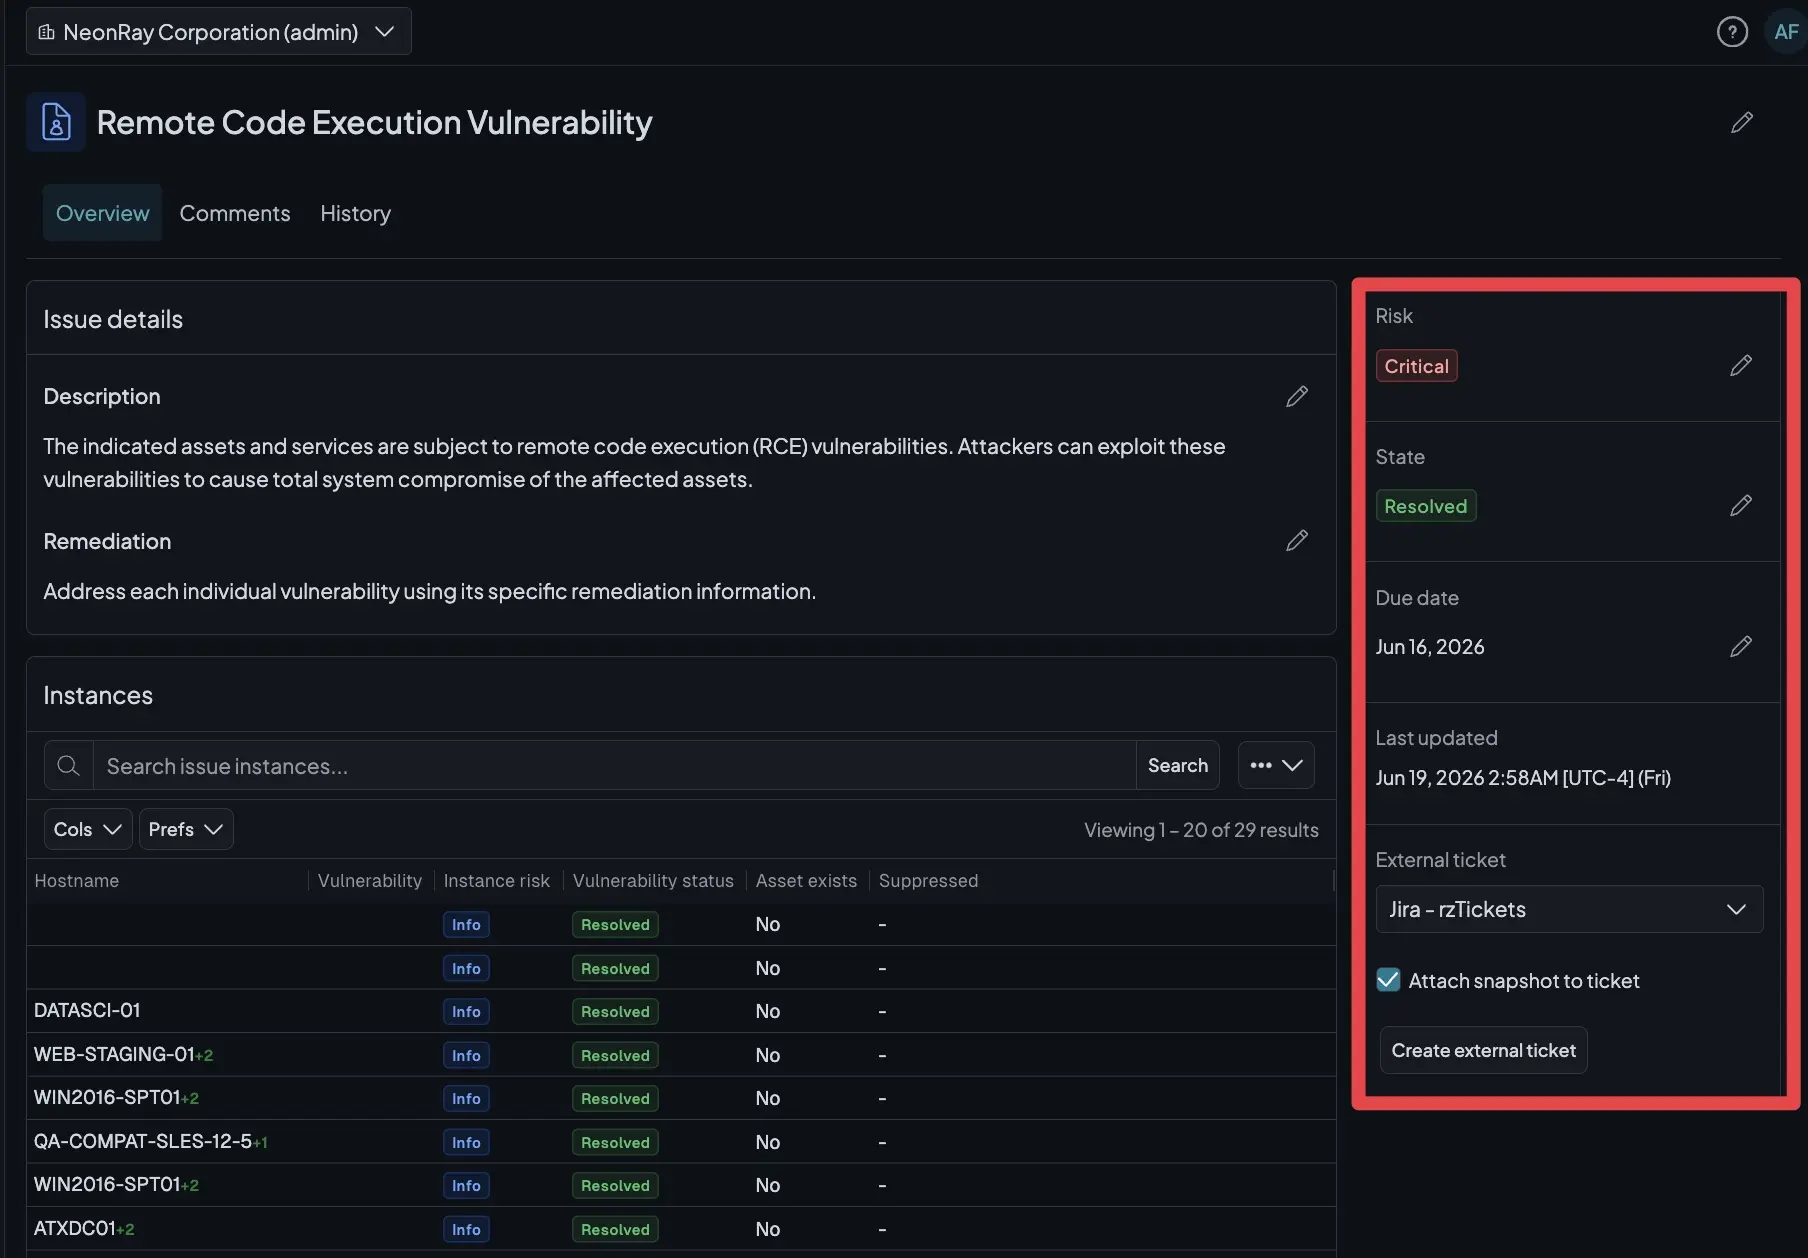The width and height of the screenshot is (1808, 1258).
Task: Click Create external ticket button
Action: pyautogui.click(x=1483, y=1050)
